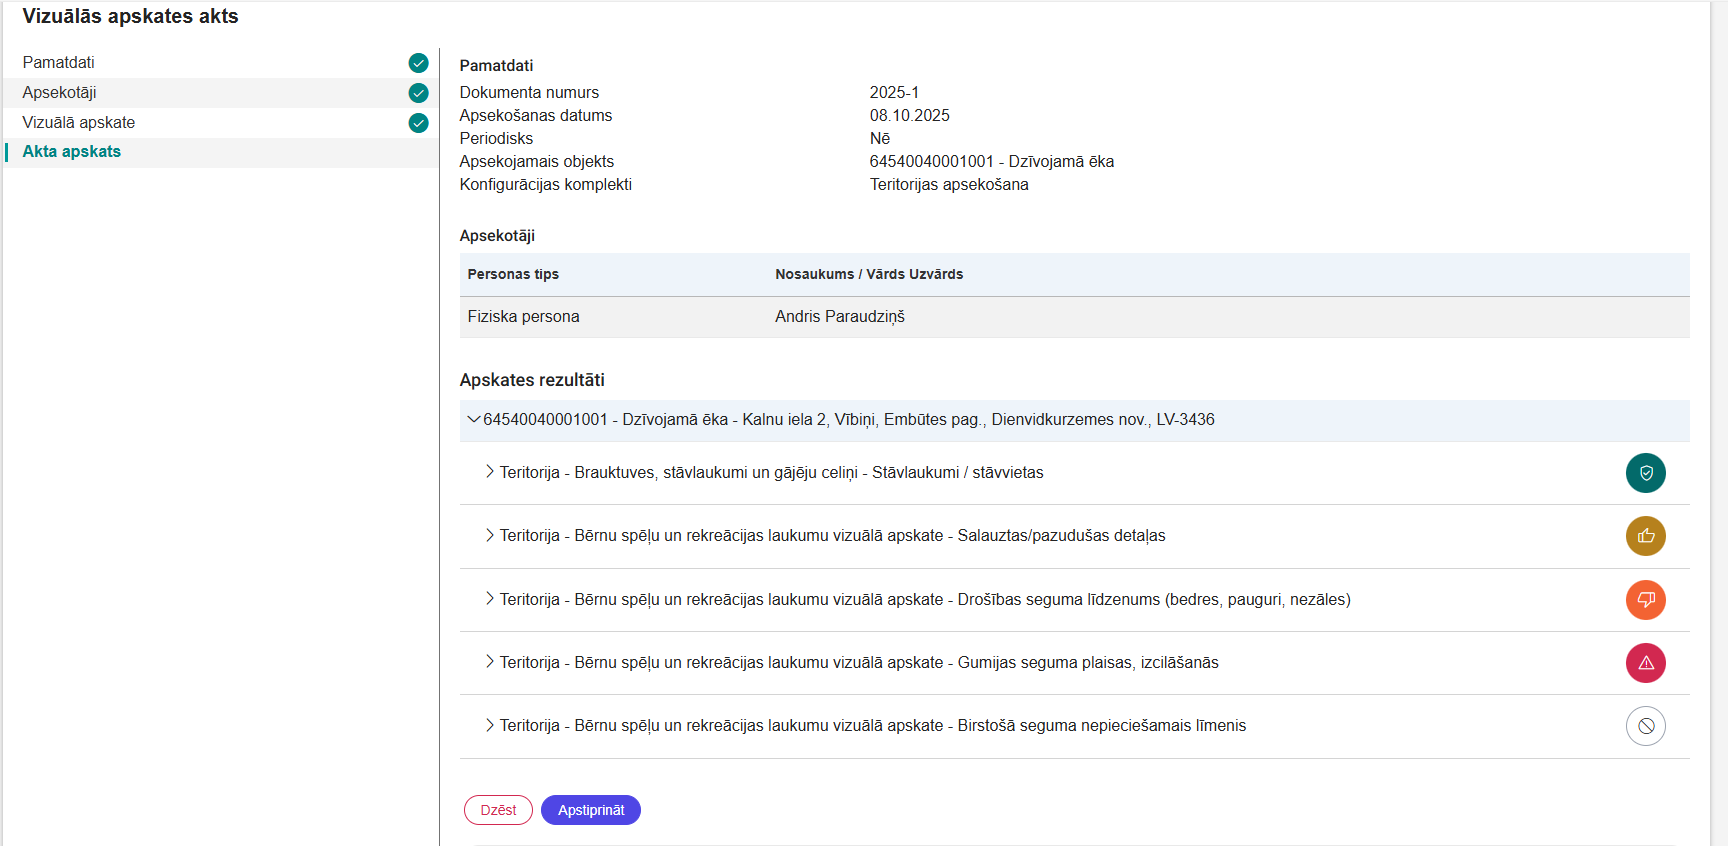The width and height of the screenshot is (1728, 846).
Task: Click the orange thumbs-down icon for Drošības seguma līdzenums
Action: coord(1645,600)
